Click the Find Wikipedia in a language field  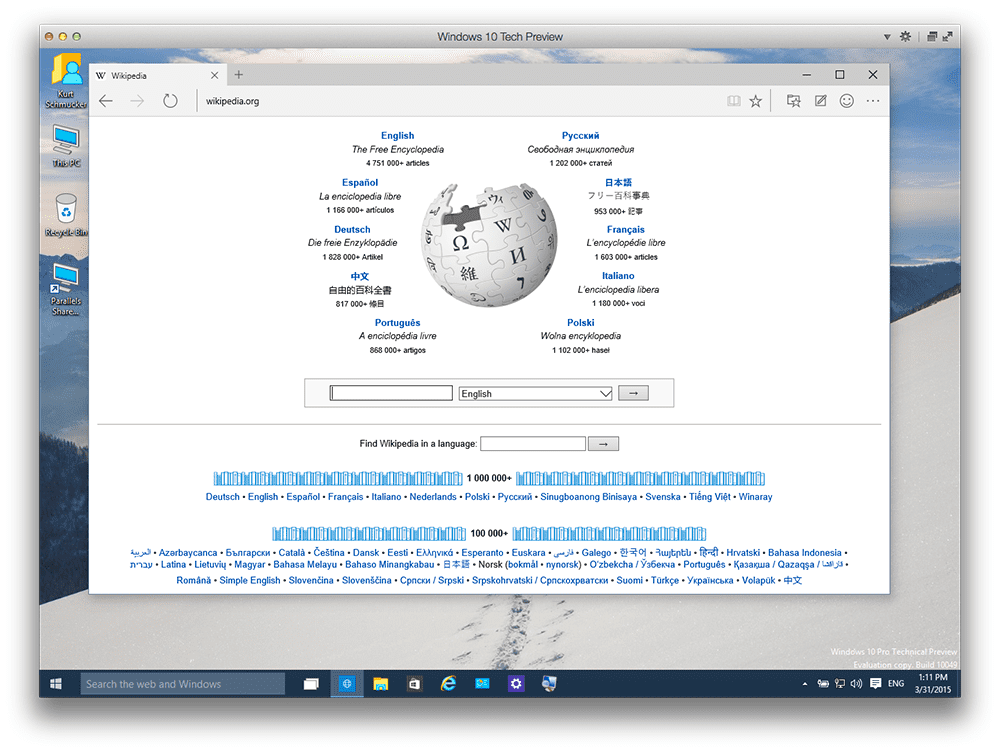click(533, 443)
